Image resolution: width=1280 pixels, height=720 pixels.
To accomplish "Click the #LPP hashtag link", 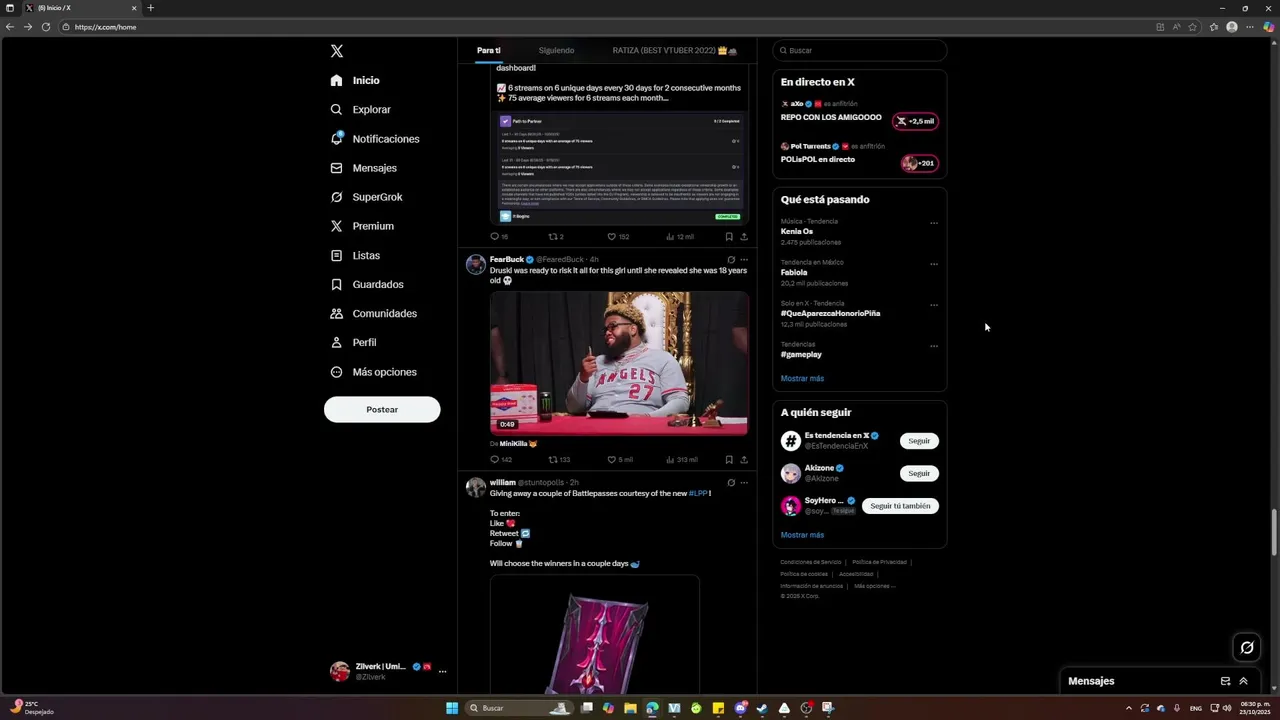I will pyautogui.click(x=698, y=493).
